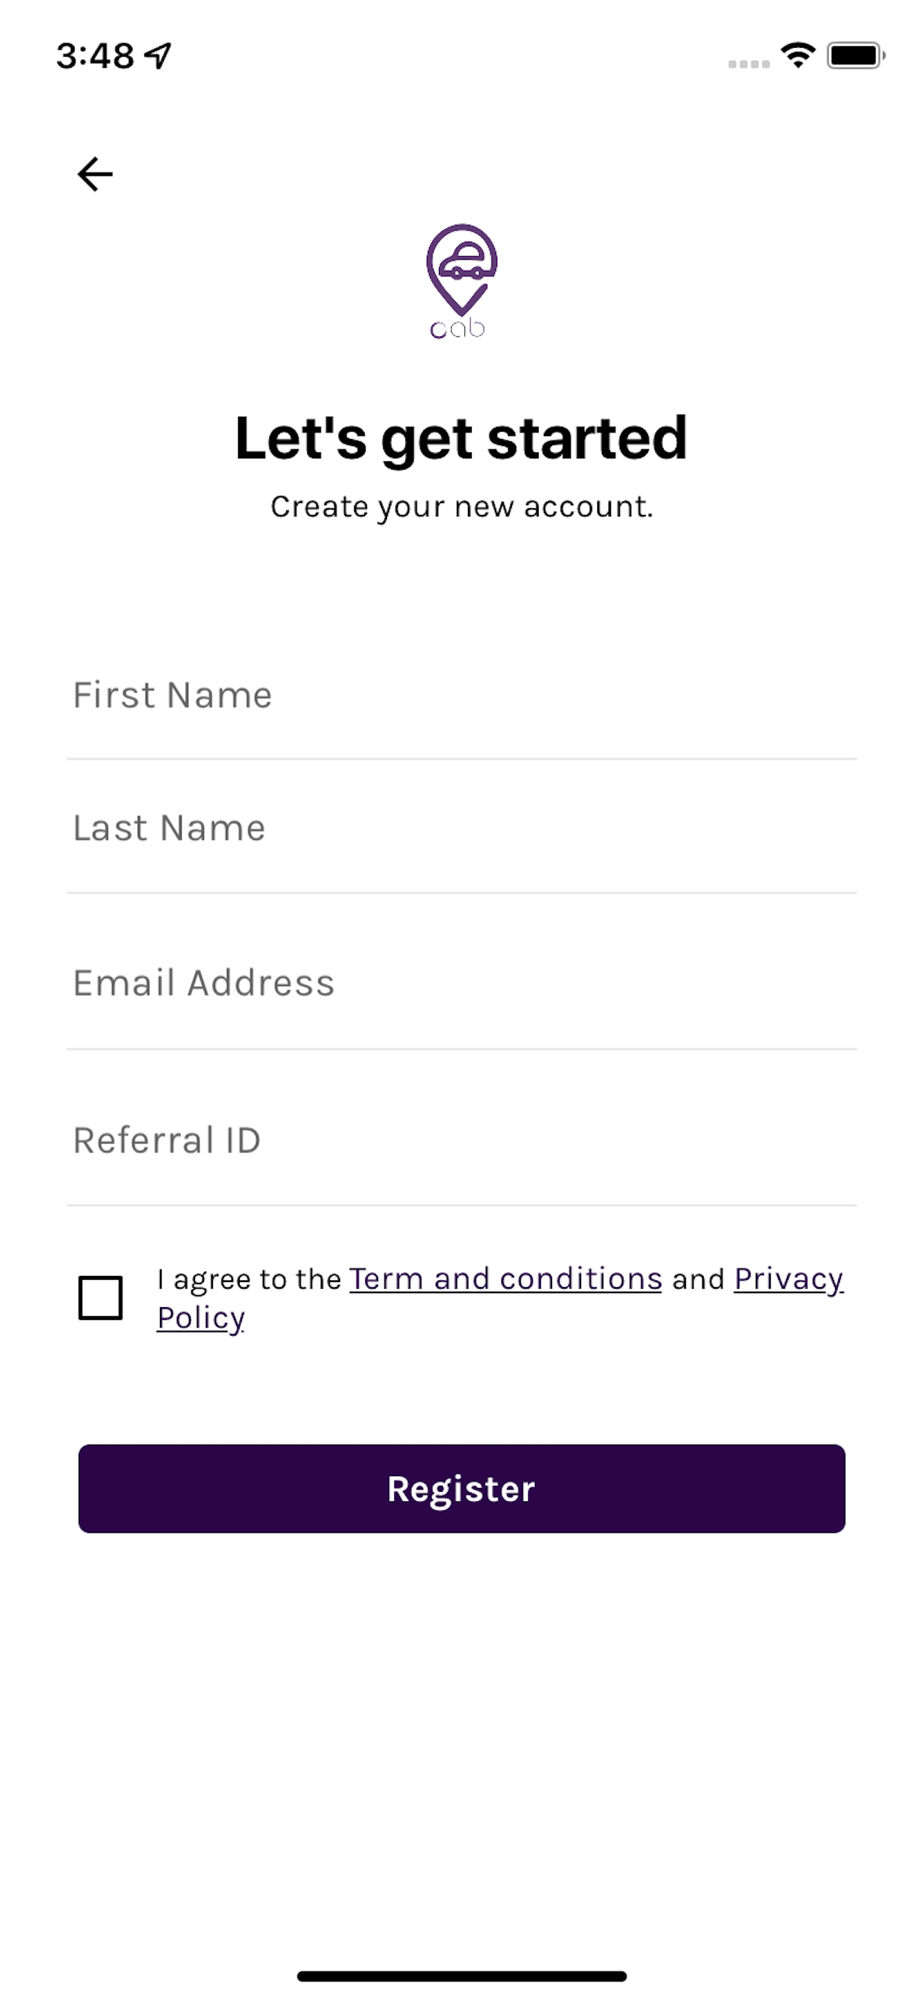Tap the Register button
This screenshot has width=924, height=2000.
[462, 1488]
